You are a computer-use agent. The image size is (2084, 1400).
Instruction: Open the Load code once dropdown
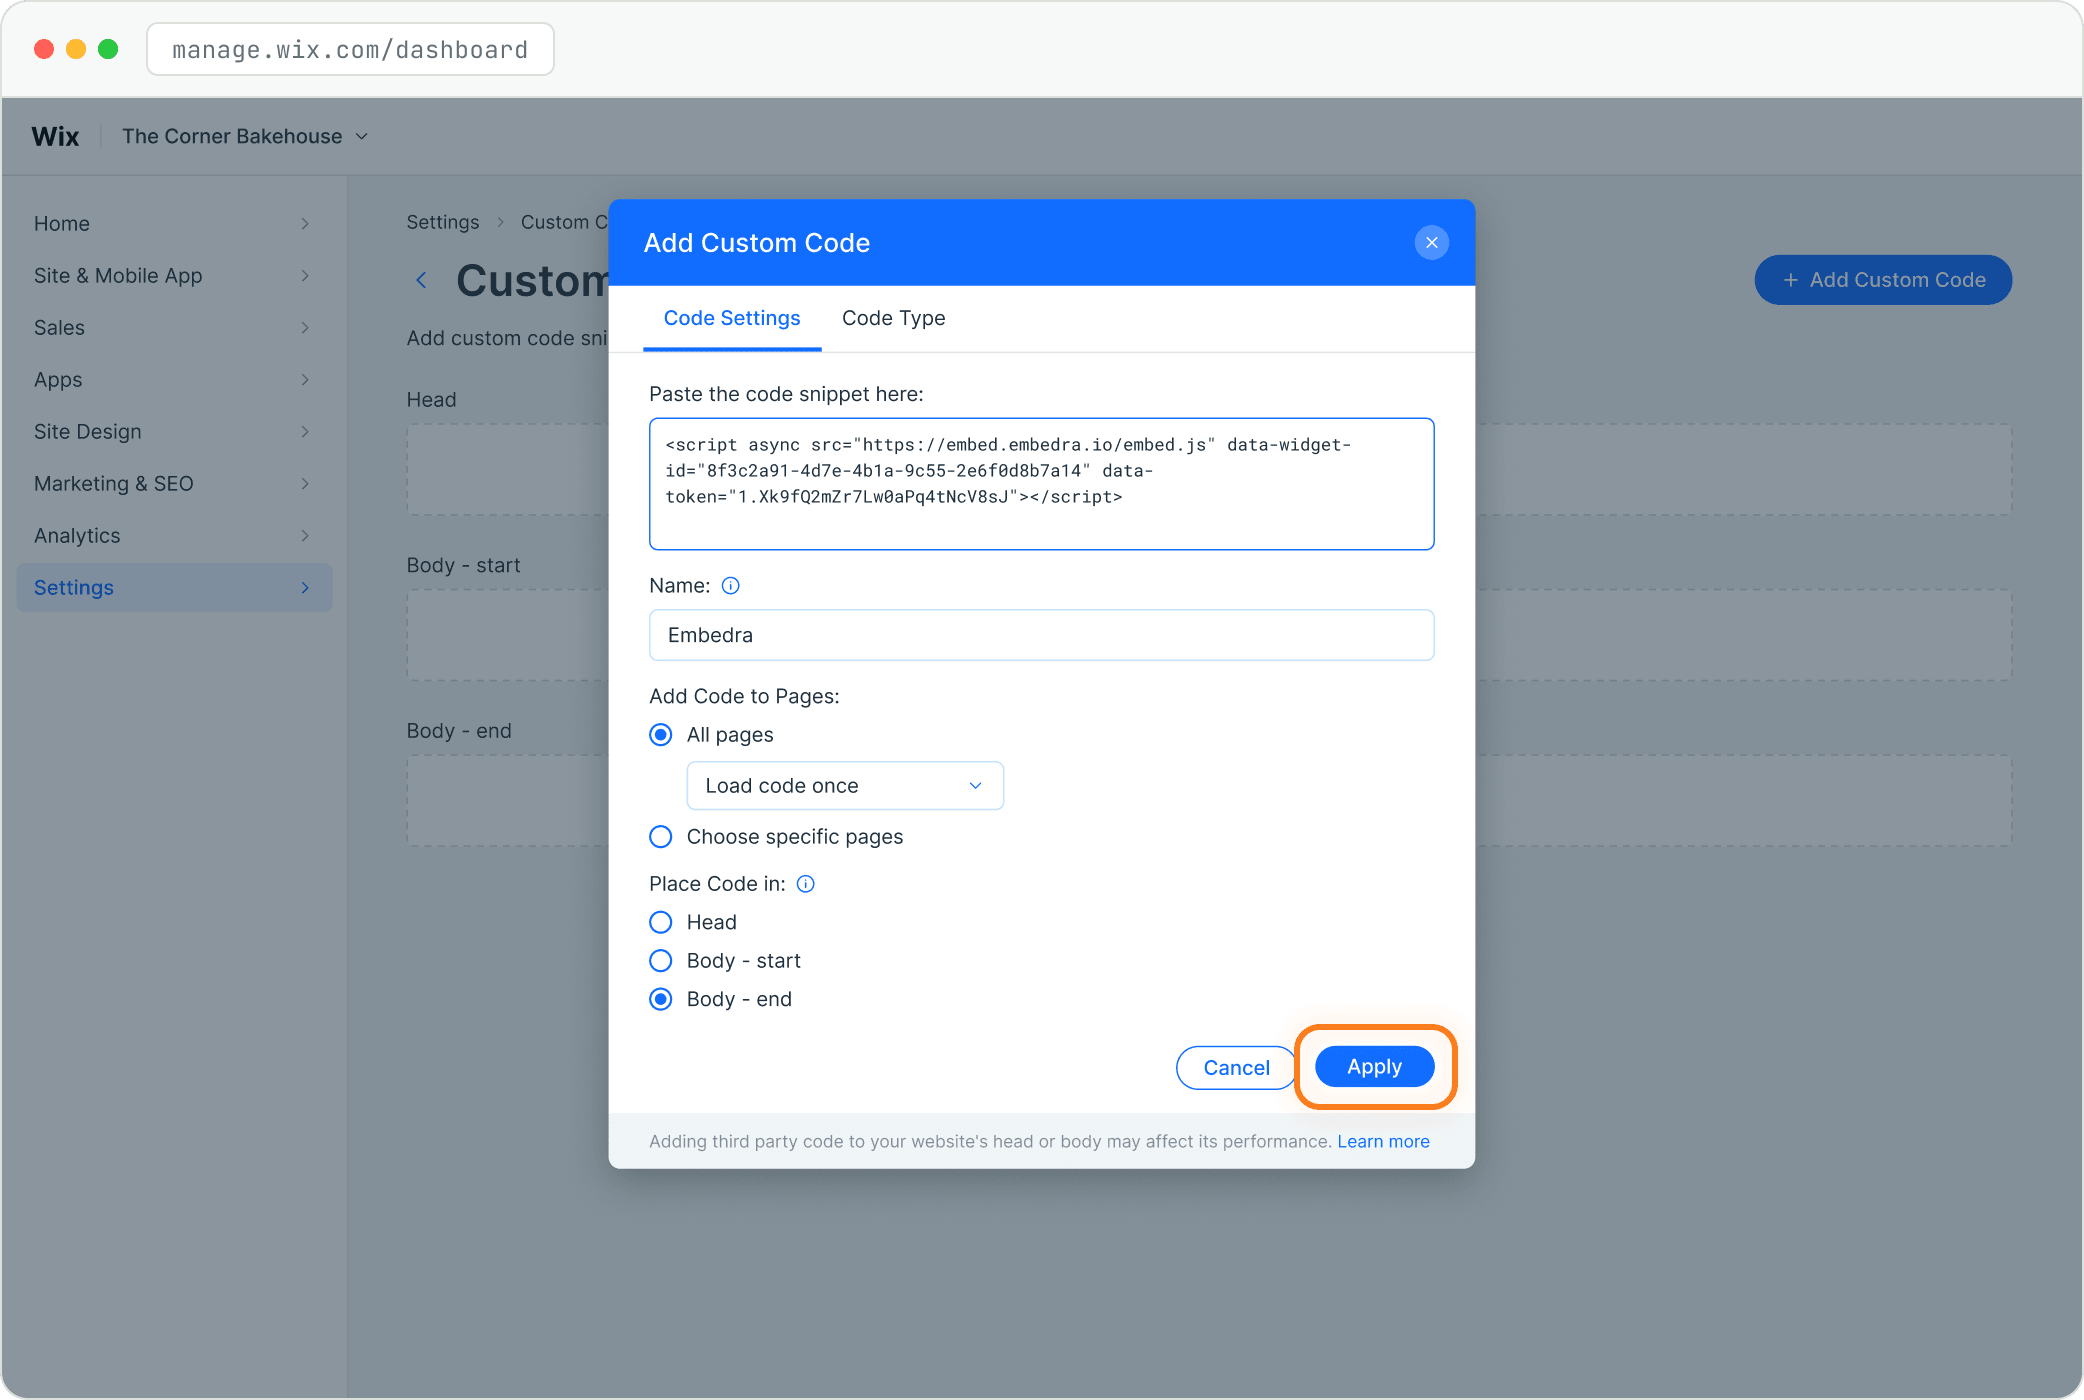845,786
